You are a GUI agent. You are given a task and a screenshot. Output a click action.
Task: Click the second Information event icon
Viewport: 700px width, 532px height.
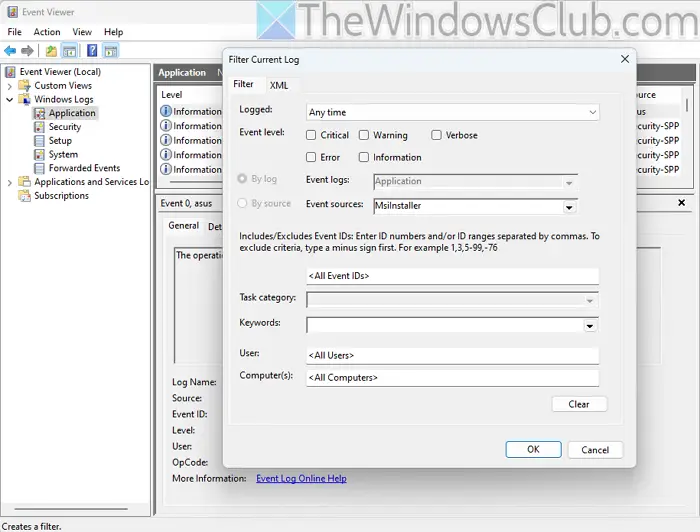[x=166, y=126]
